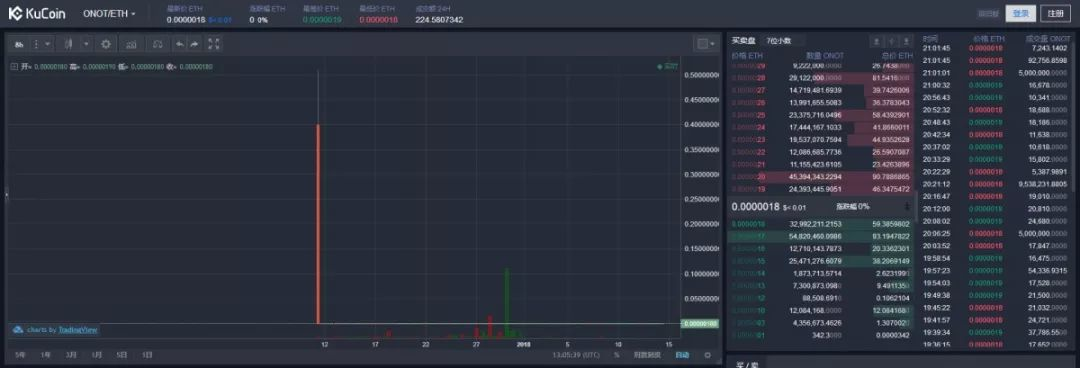Select the 5年 time range
The height and width of the screenshot is (368, 1080).
point(21,355)
